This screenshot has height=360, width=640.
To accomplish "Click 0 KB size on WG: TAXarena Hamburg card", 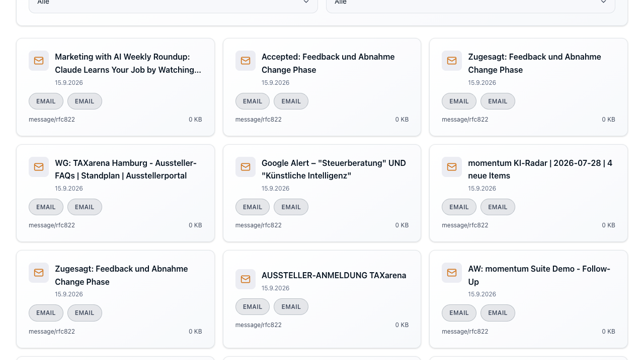I will coord(196,225).
